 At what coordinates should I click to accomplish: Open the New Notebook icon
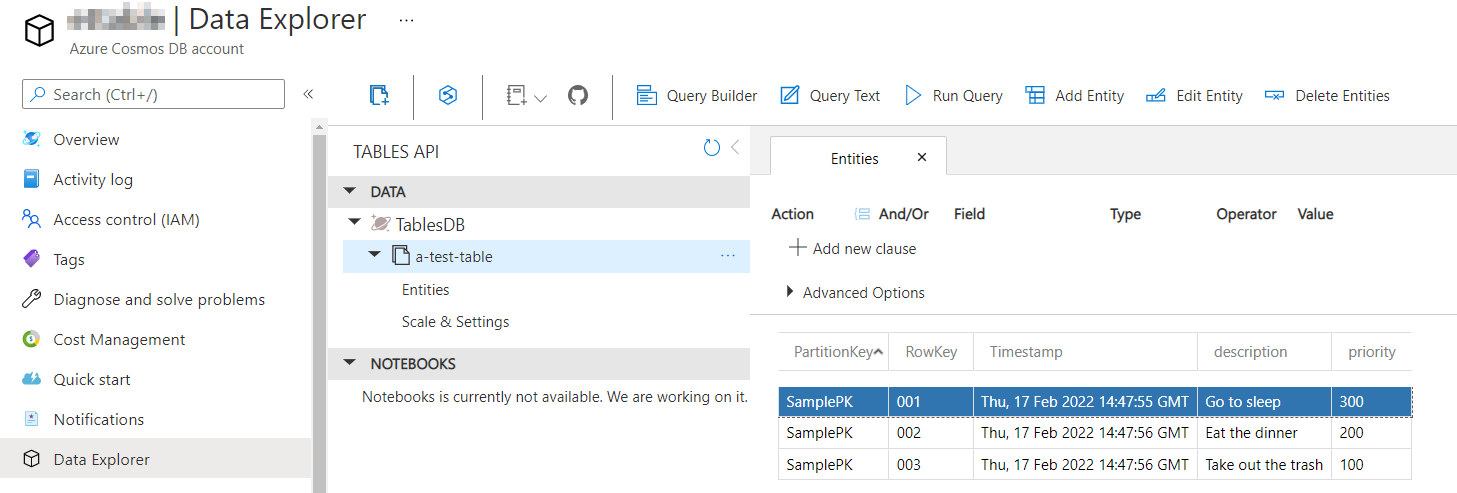tap(516, 96)
